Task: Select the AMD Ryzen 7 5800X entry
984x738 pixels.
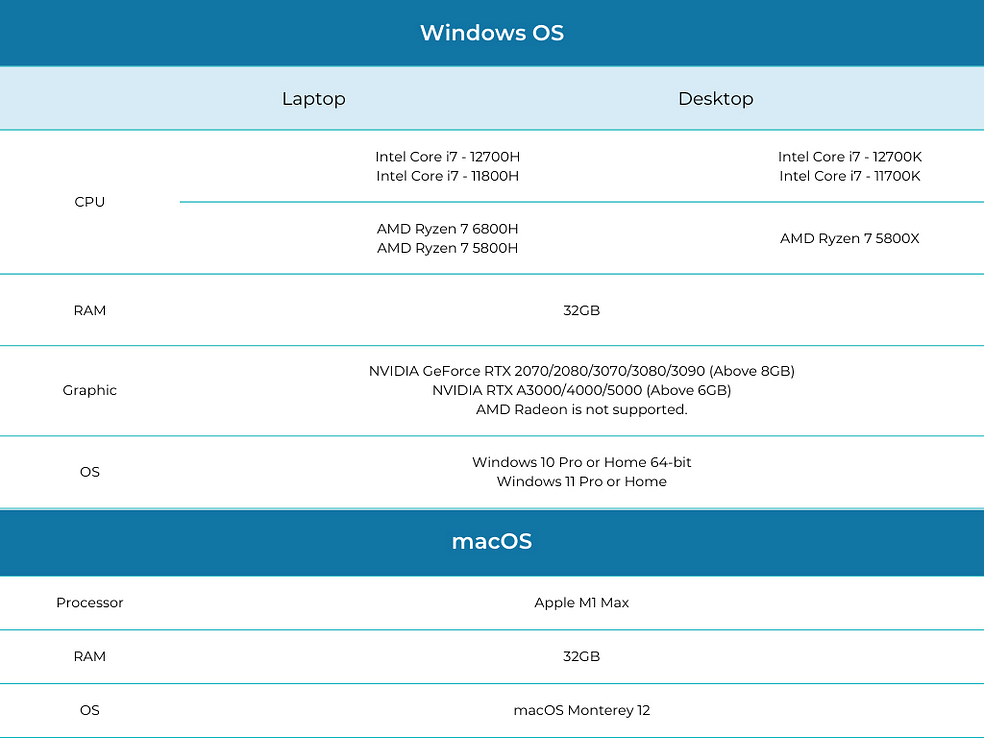Action: tap(850, 238)
